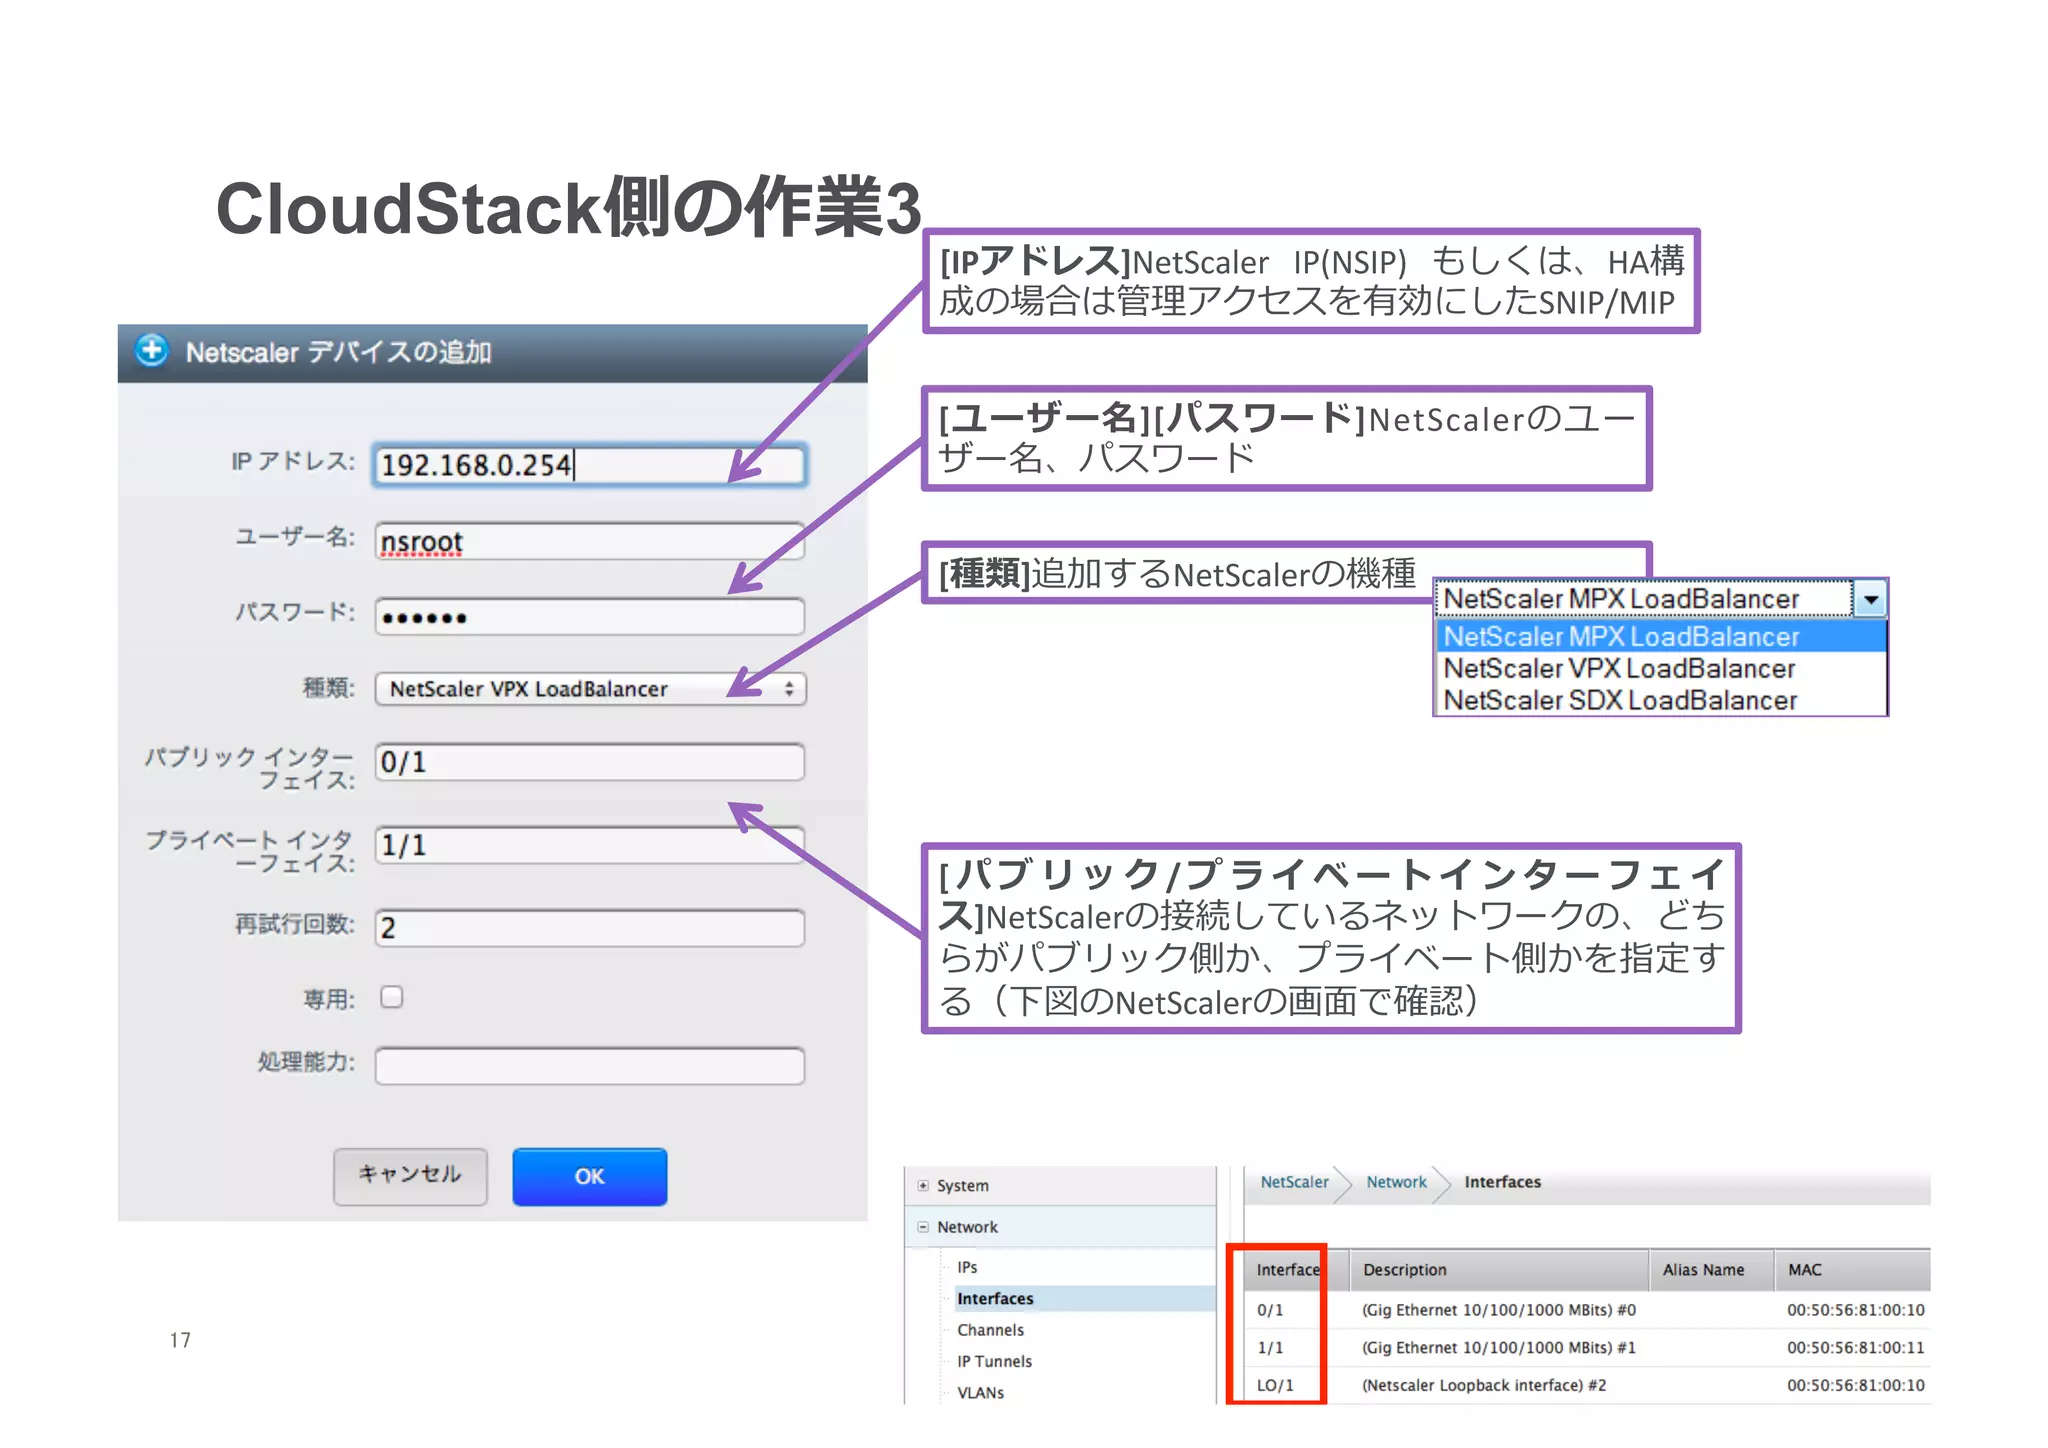
Task: Click the キャンセル button
Action: (410, 1175)
